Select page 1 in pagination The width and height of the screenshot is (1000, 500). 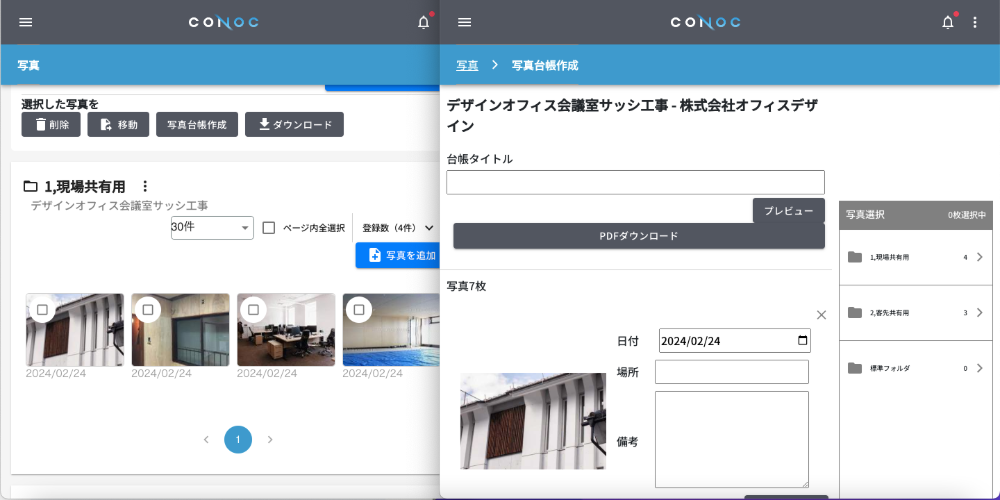(x=238, y=439)
